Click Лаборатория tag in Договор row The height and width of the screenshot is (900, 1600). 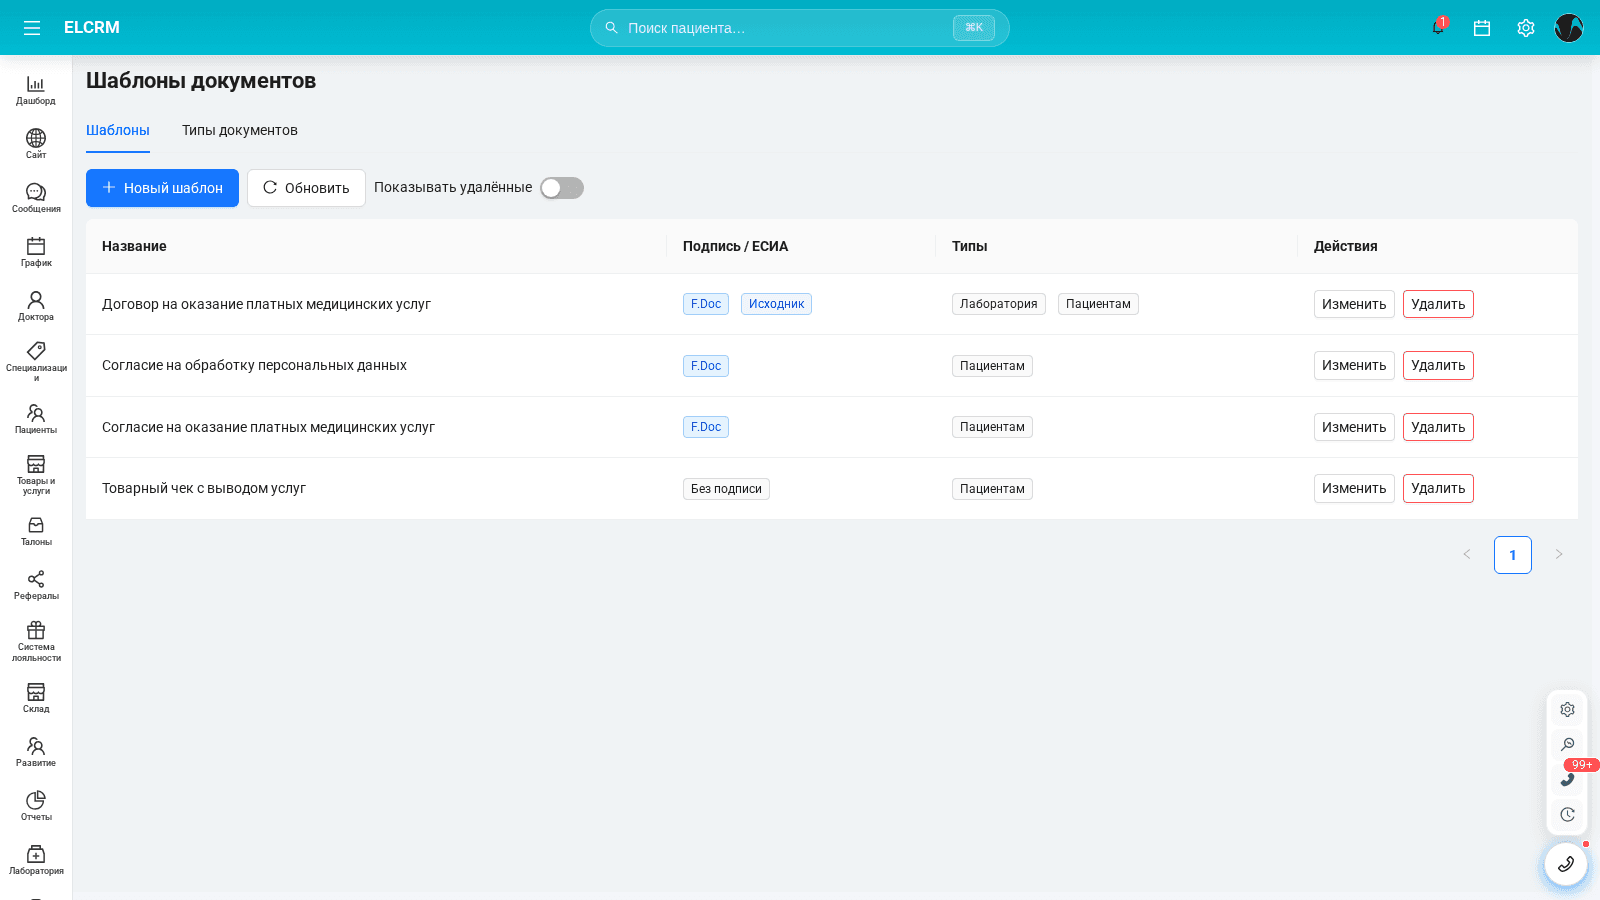coord(999,304)
